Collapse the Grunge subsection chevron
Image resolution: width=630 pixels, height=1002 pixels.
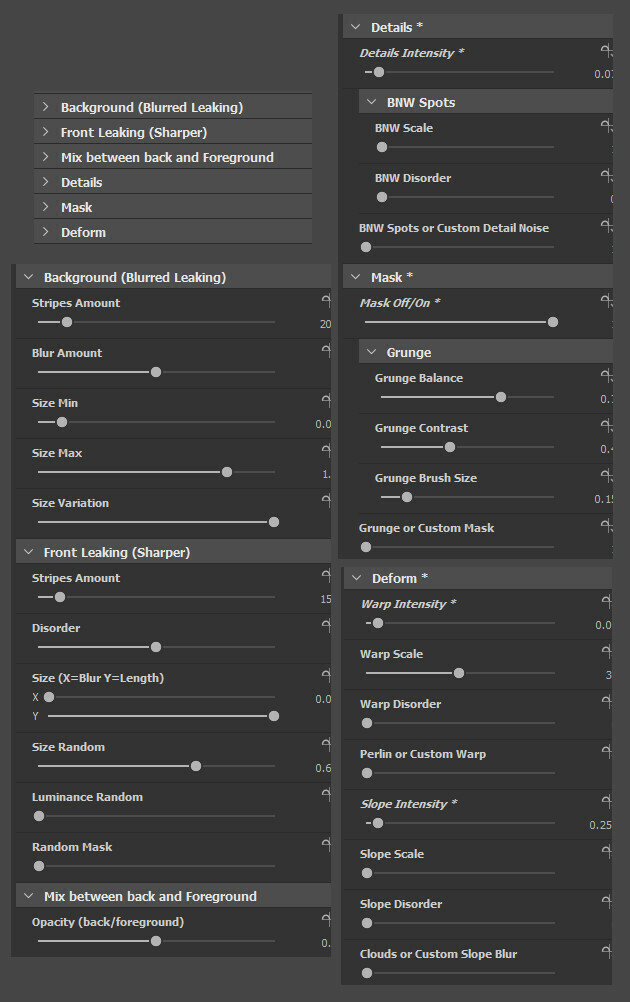pos(370,352)
